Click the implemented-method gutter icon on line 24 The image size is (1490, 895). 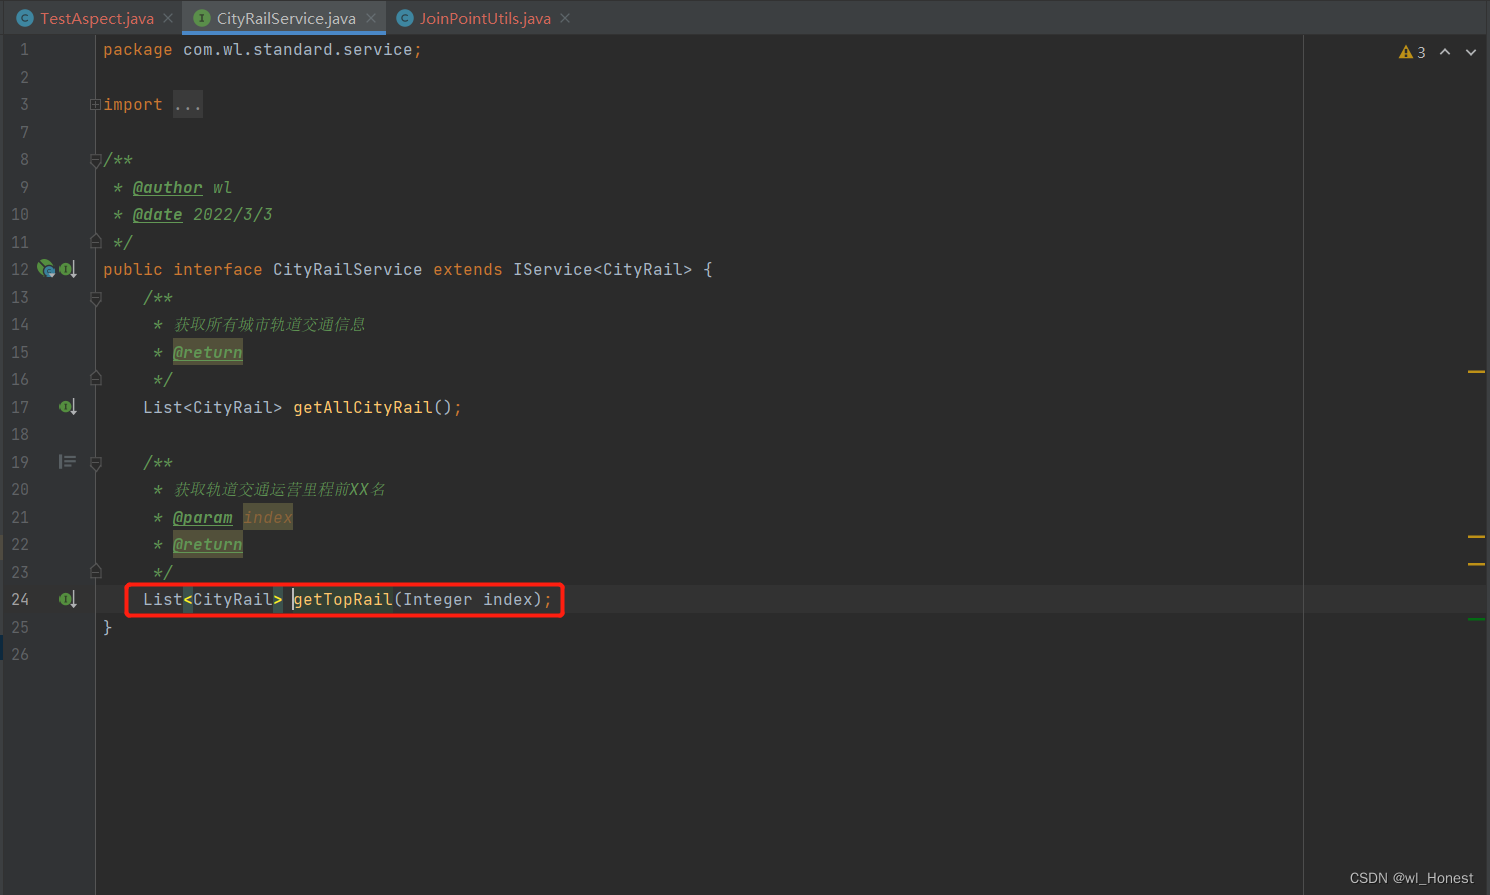tap(68, 599)
